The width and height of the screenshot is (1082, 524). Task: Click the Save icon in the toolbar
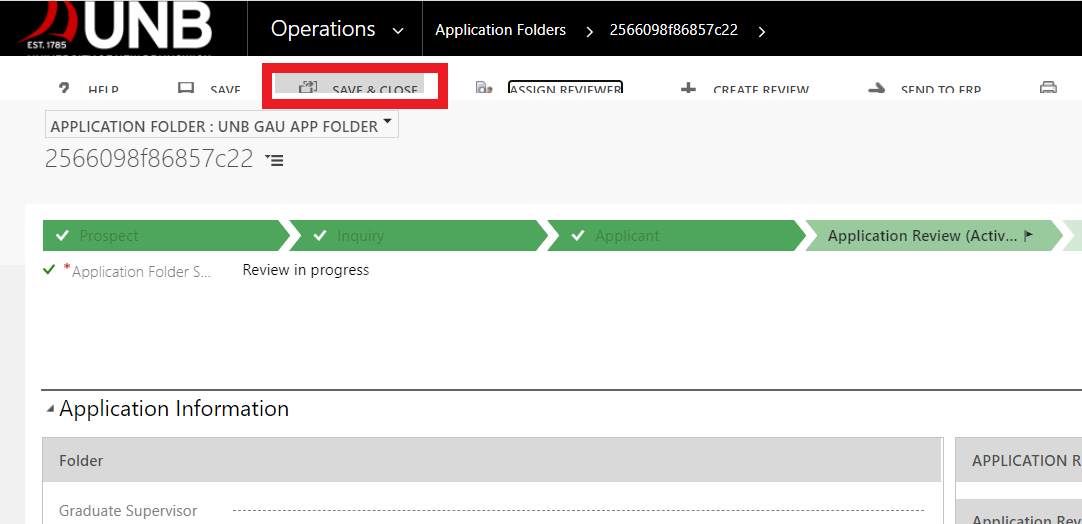tap(186, 89)
